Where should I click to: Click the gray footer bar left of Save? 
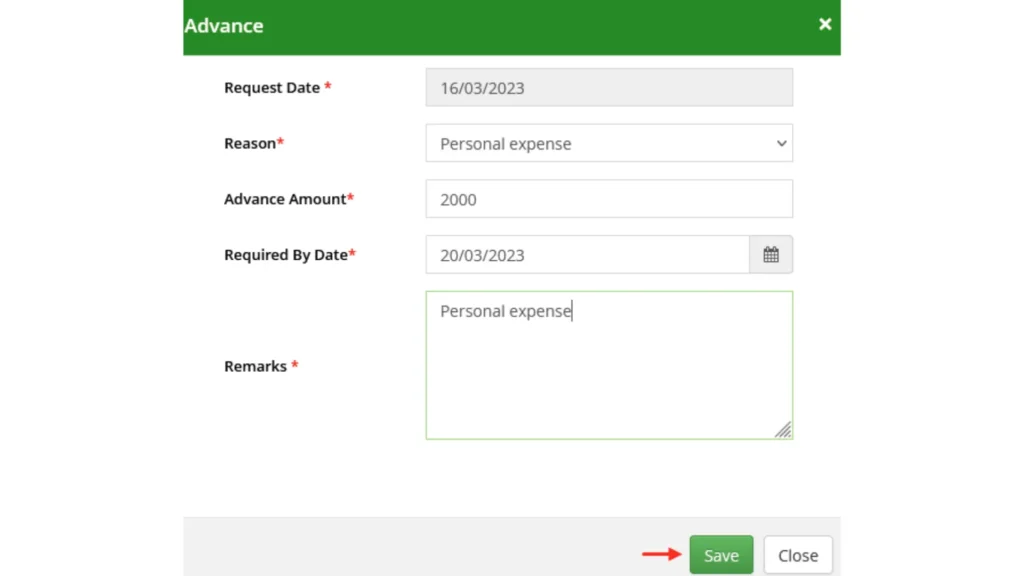point(400,548)
